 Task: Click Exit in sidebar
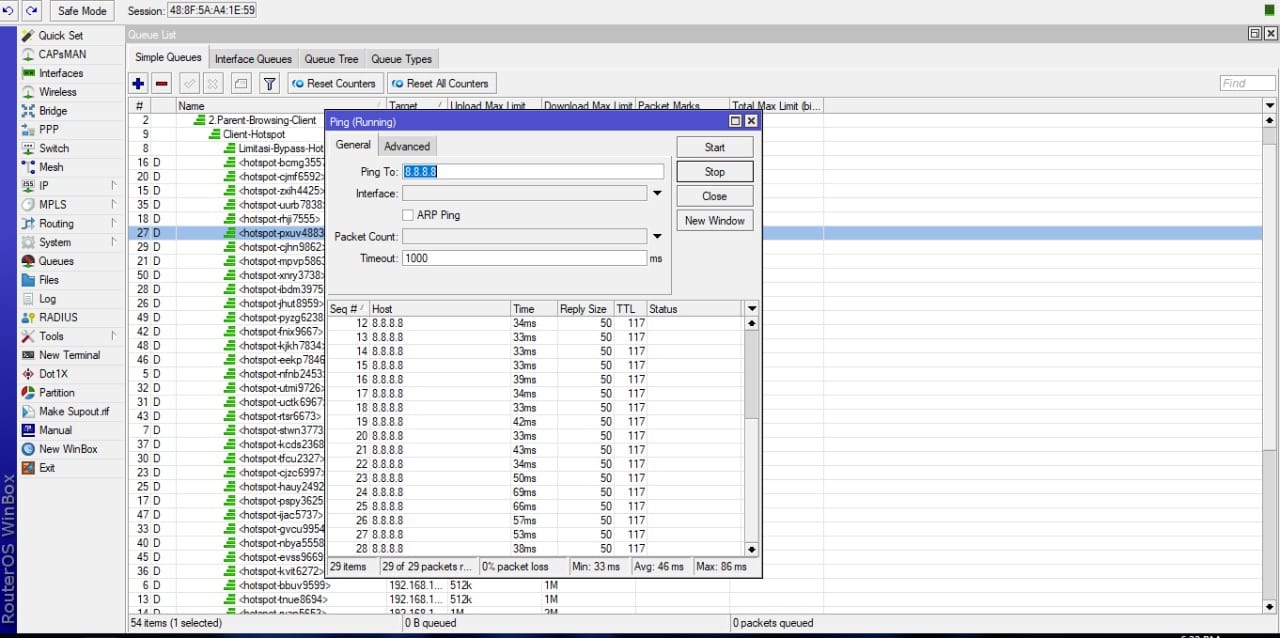(47, 468)
